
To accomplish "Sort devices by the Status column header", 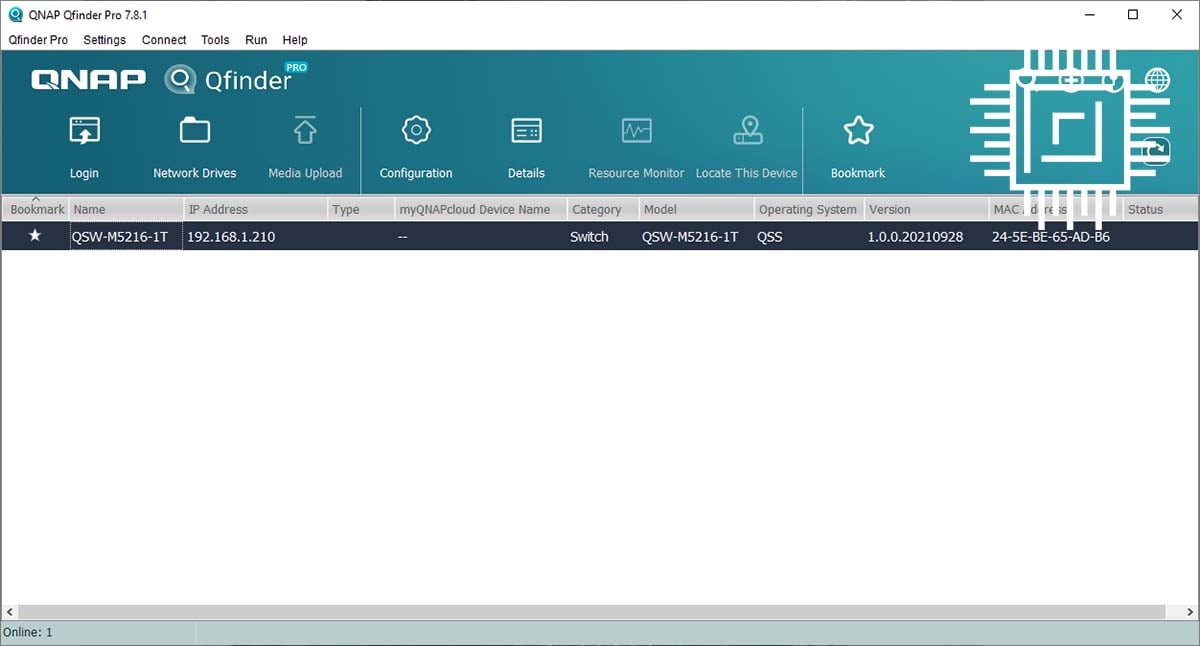I will 1160,209.
